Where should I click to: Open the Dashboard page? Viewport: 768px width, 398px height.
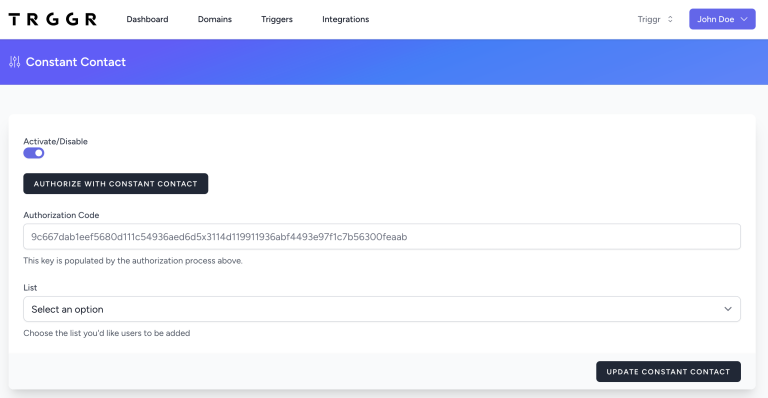[x=147, y=19]
